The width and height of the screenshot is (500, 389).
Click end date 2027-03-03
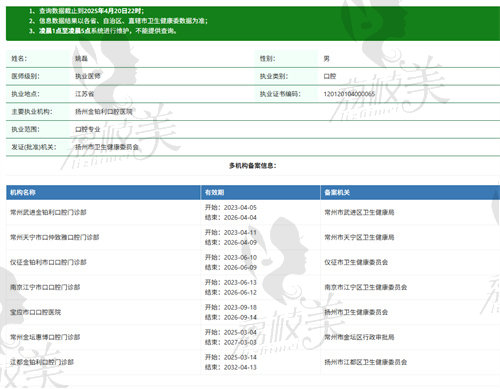(240, 342)
